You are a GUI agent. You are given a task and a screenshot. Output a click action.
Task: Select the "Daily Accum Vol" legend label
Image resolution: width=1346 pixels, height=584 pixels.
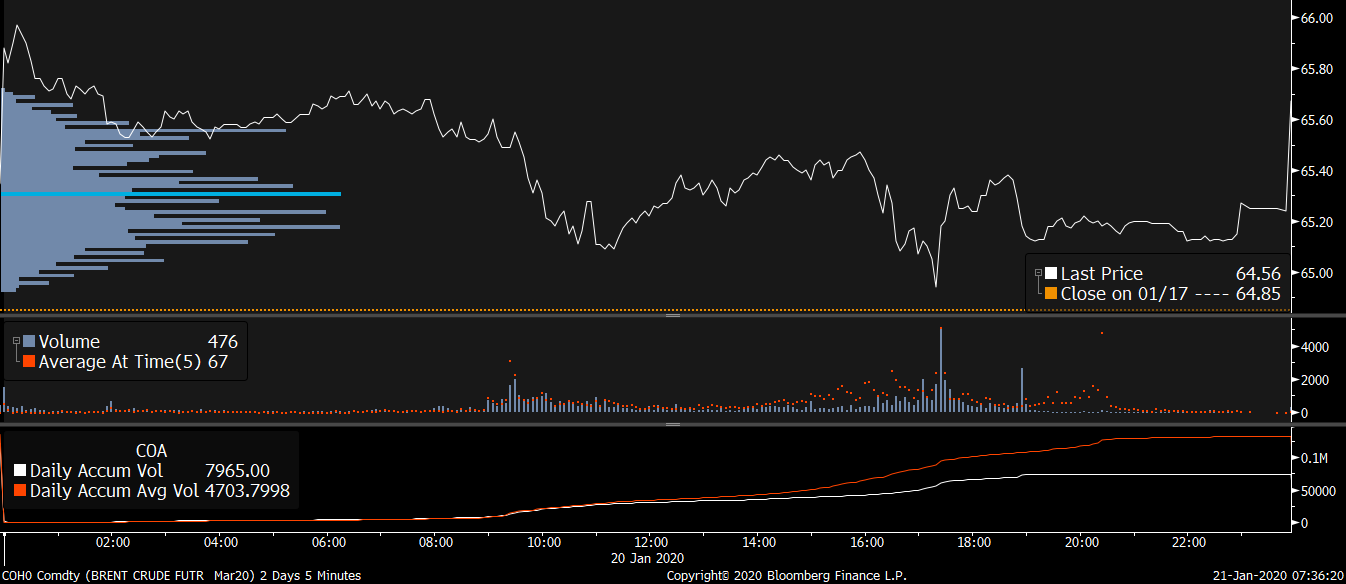(x=96, y=471)
